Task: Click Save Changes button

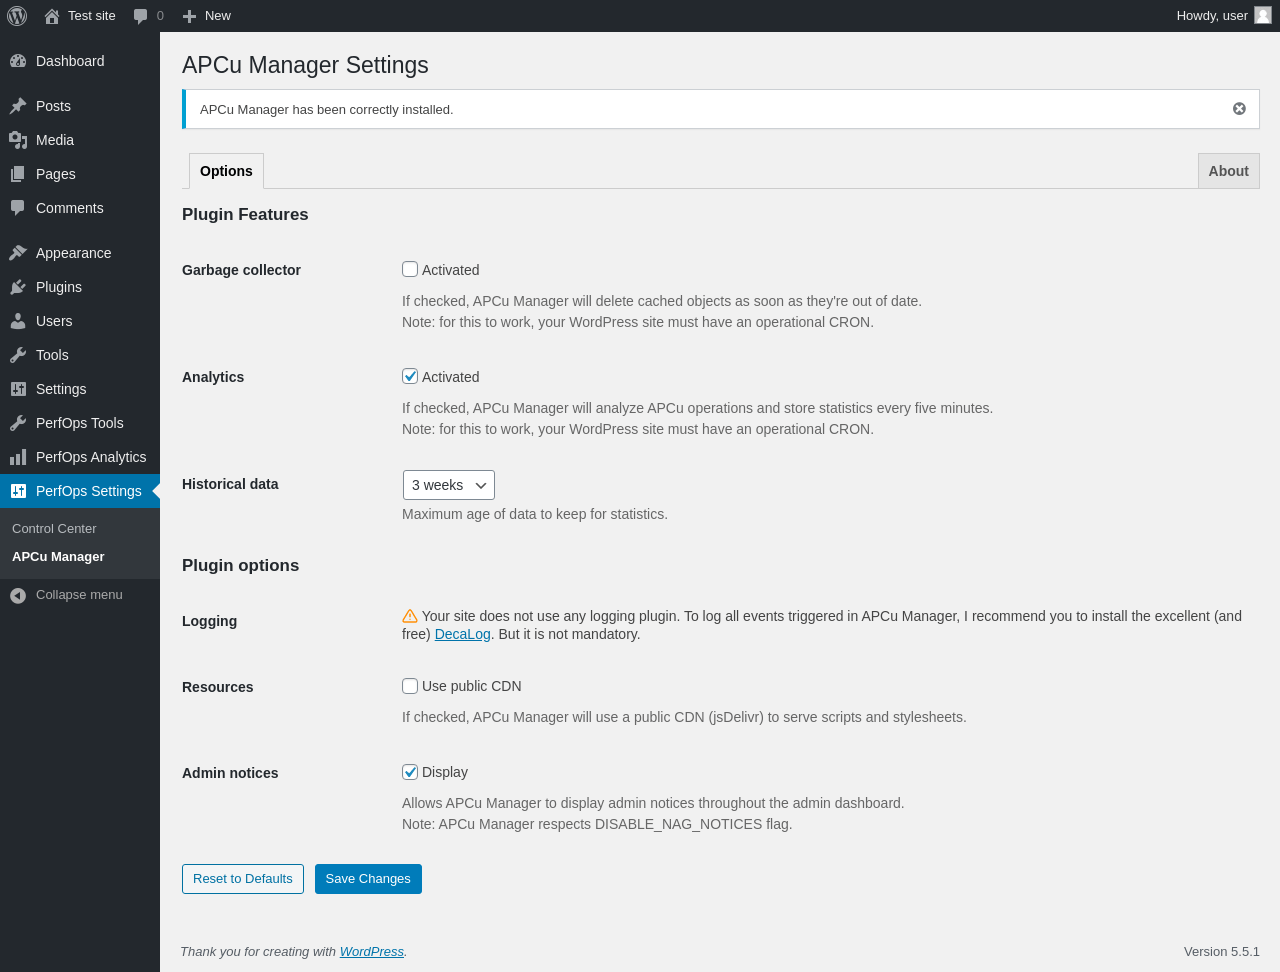Action: pos(368,879)
